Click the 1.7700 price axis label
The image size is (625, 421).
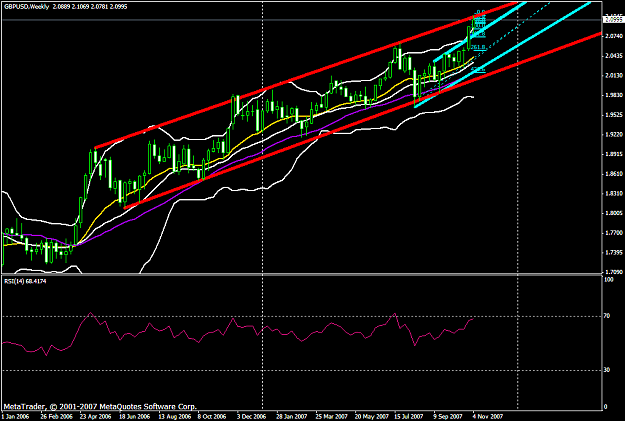coord(614,233)
